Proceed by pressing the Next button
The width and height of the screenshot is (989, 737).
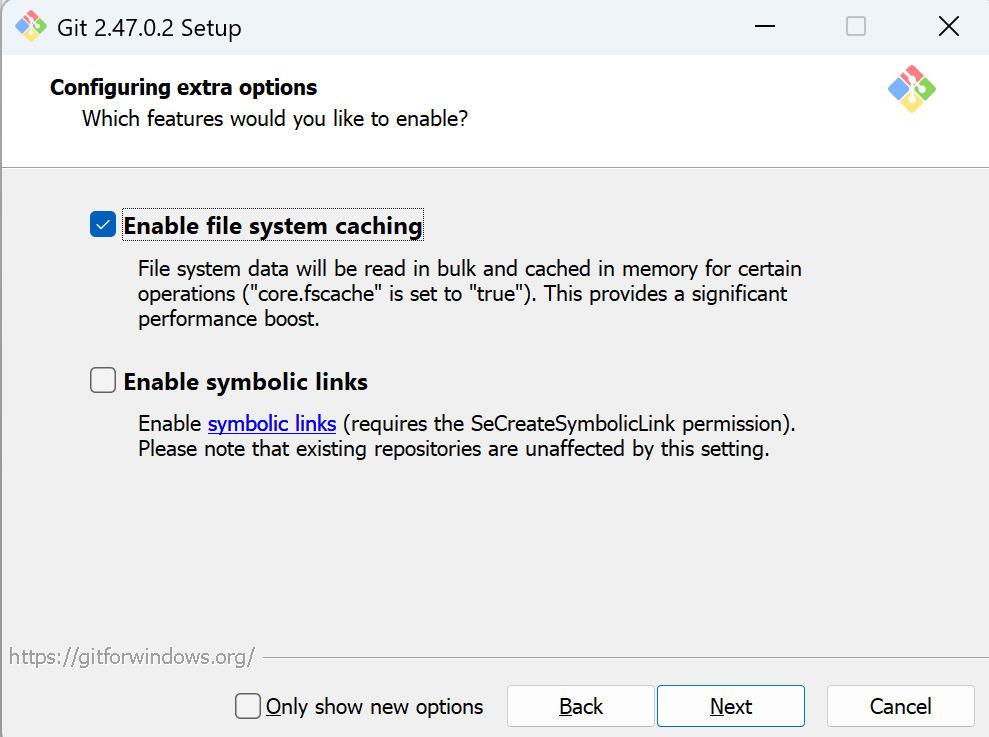730,706
